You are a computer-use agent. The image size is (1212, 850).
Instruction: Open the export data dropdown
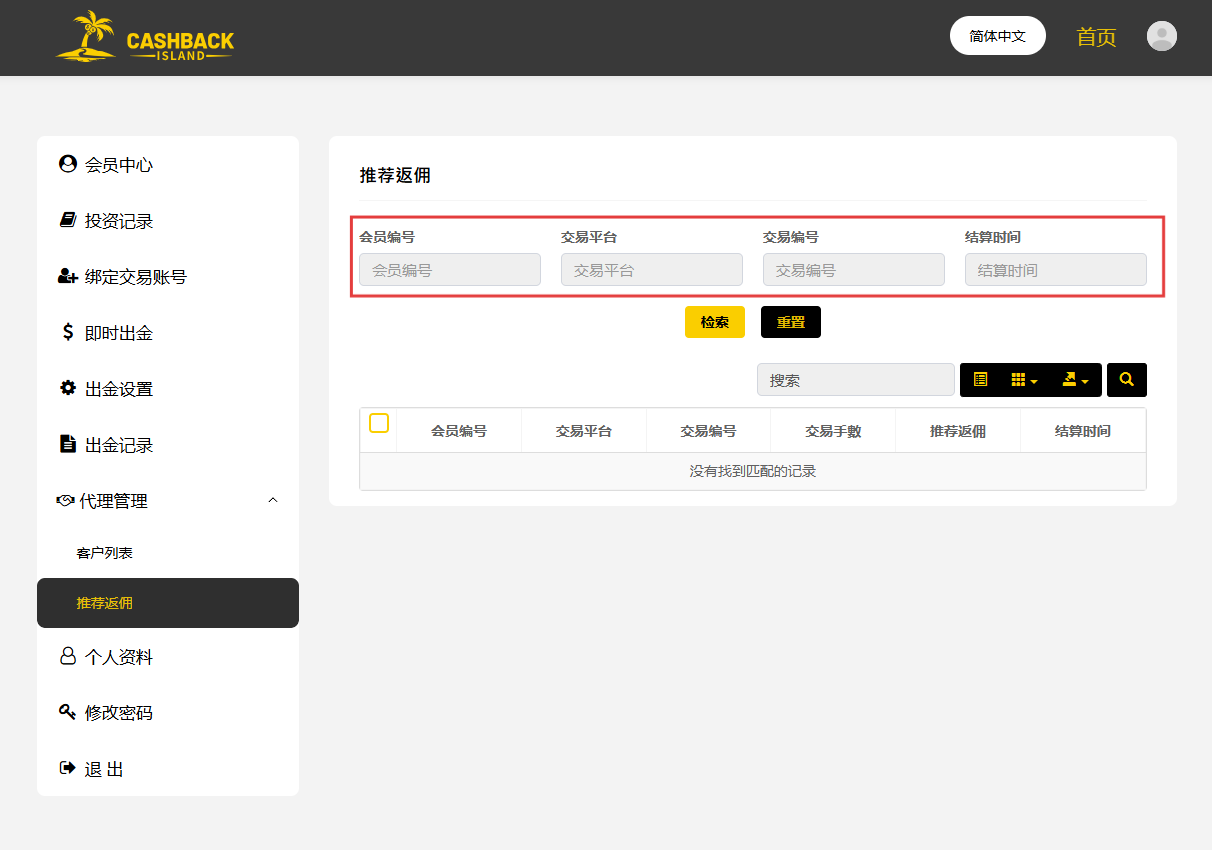click(1076, 380)
